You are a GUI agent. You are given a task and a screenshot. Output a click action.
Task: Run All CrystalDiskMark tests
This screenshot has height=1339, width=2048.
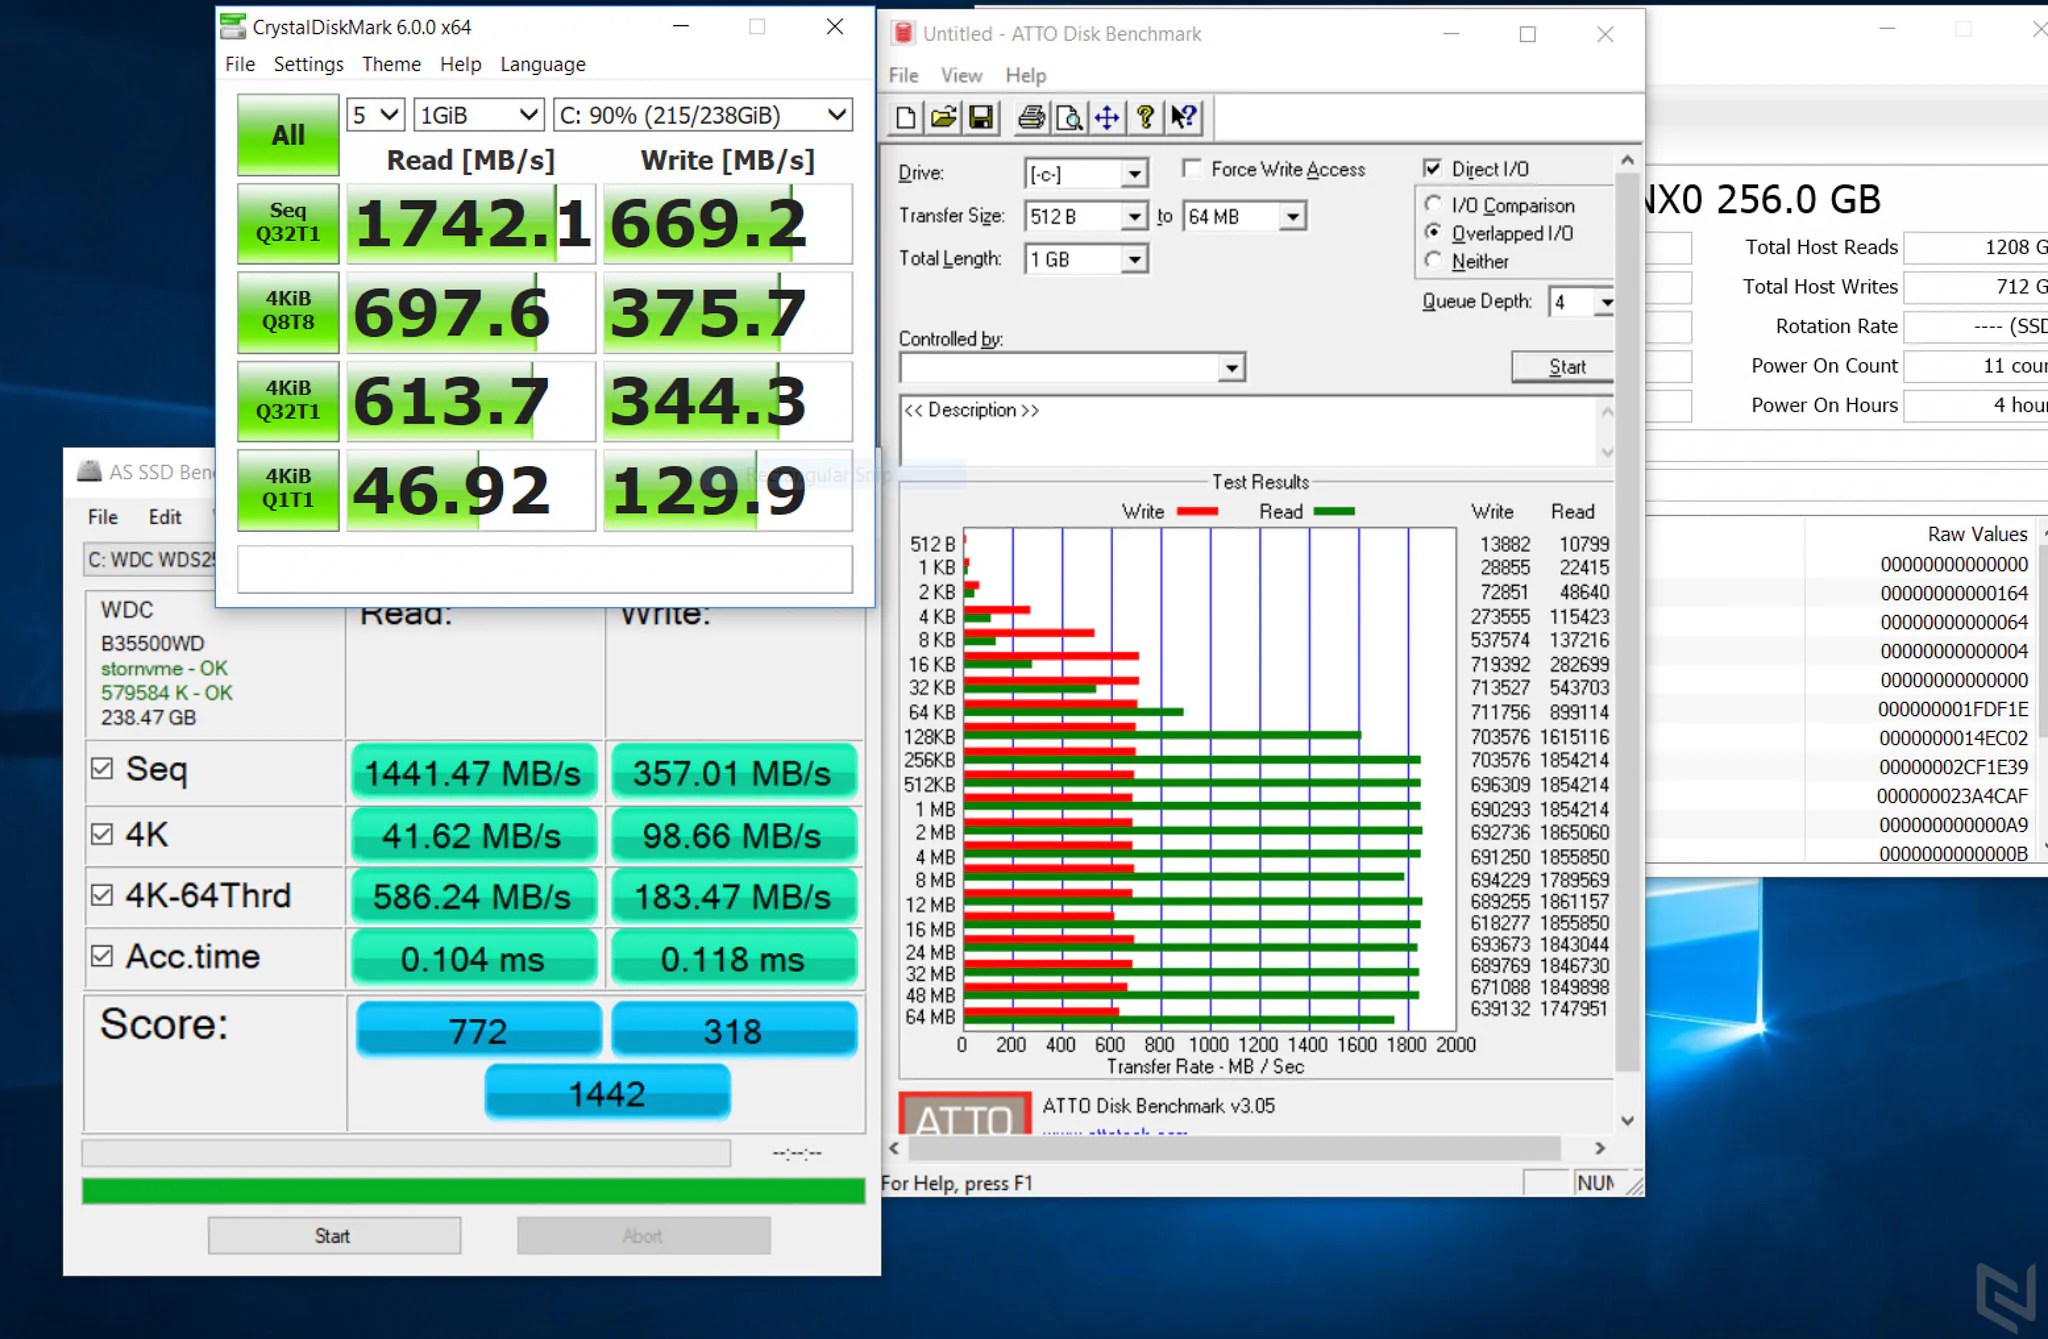click(288, 135)
